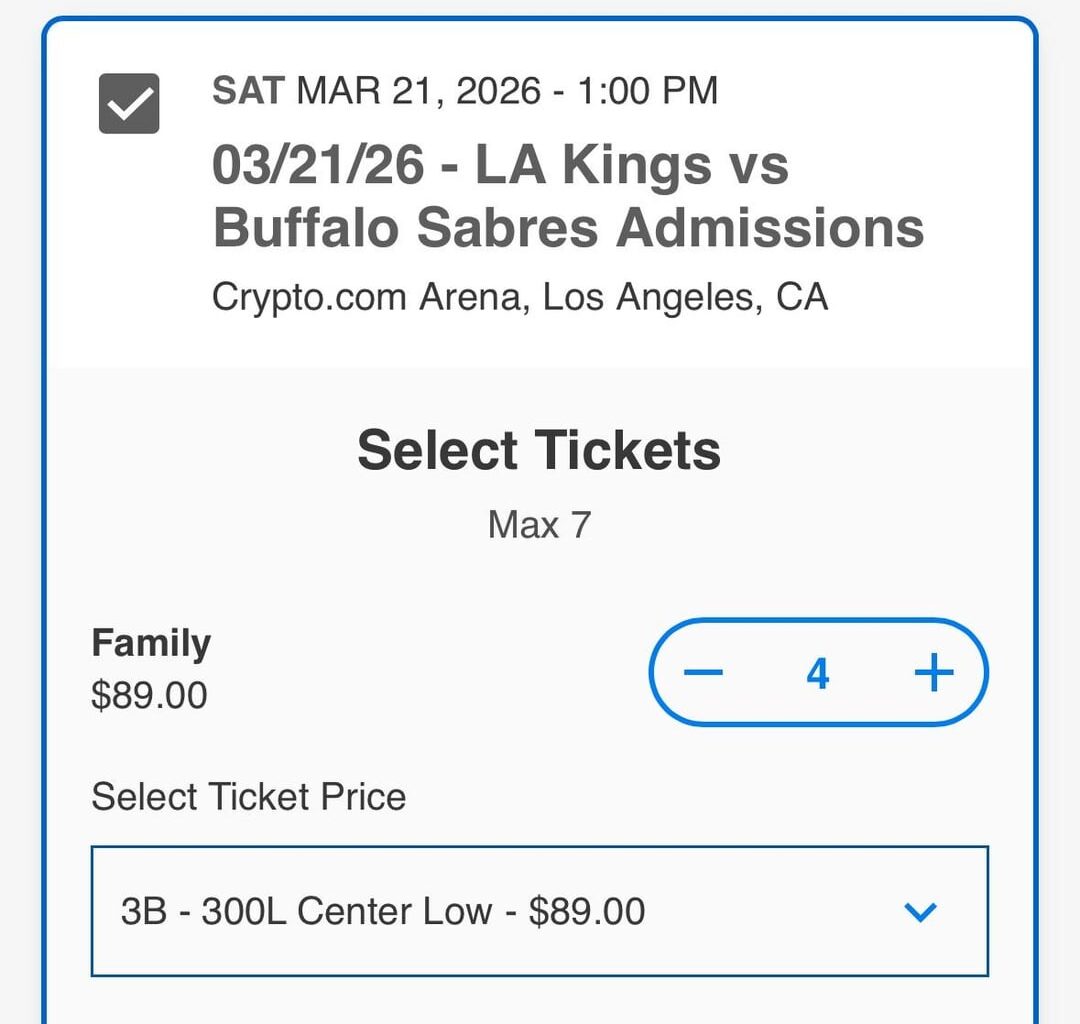Select the ticket quantity value of 4

[819, 672]
